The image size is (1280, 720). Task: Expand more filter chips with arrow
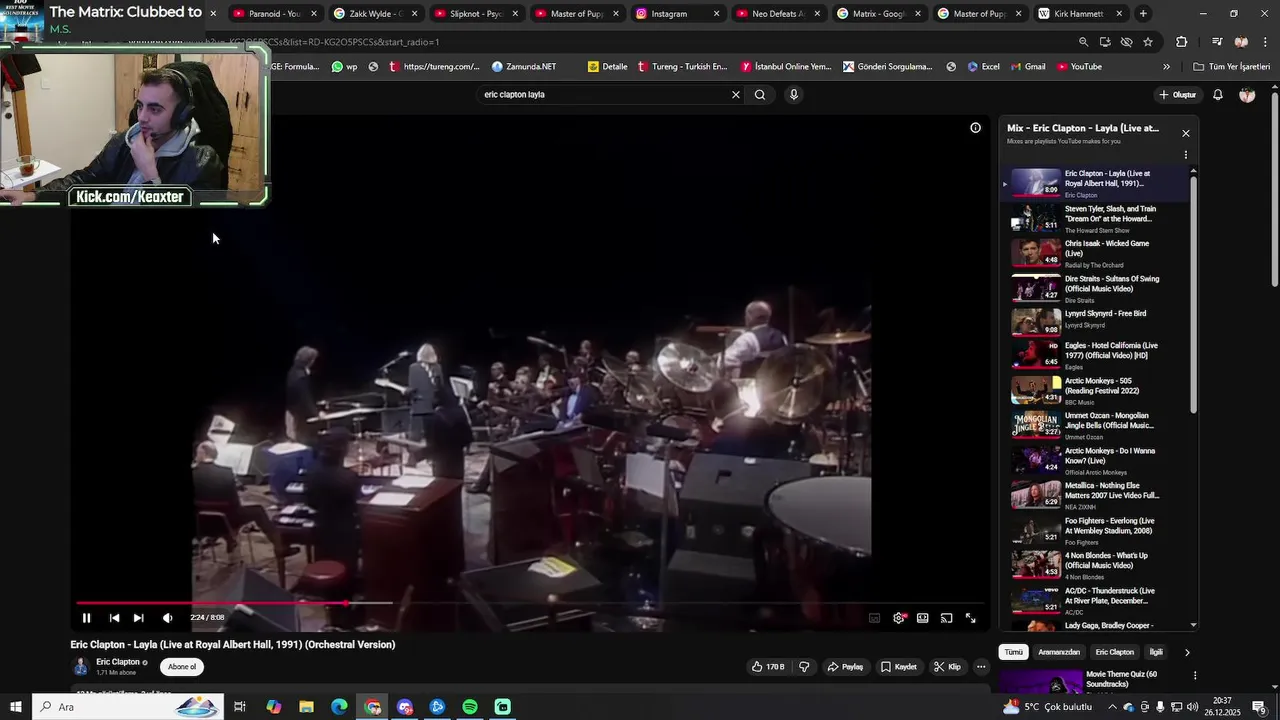point(1187,652)
